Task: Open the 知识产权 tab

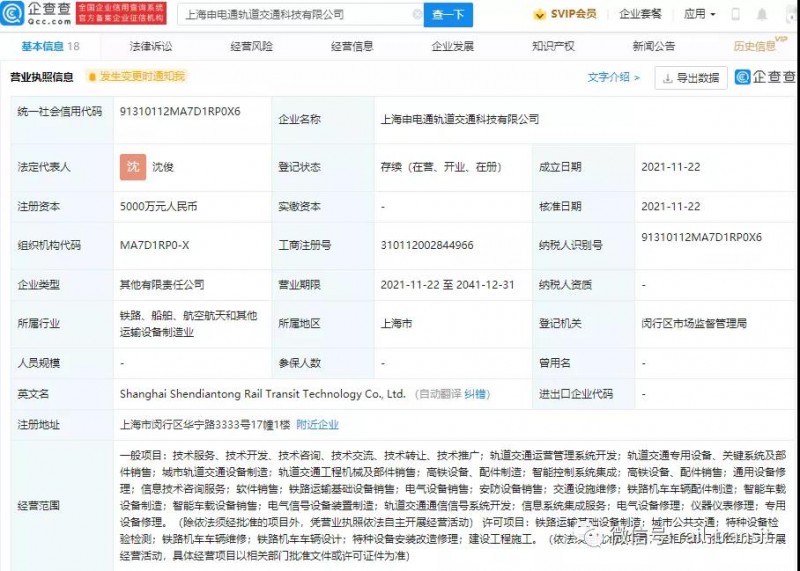Action: coord(553,46)
